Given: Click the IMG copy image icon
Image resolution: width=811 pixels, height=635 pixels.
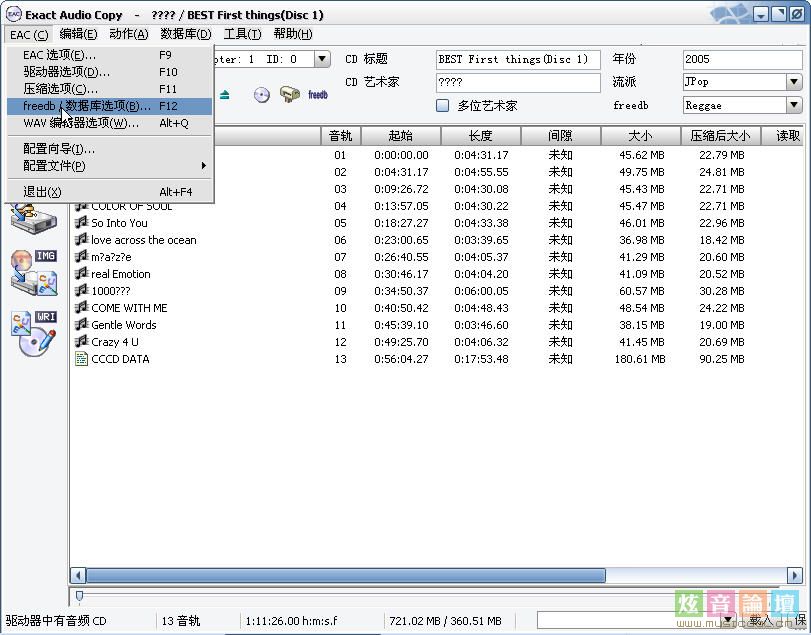Looking at the screenshot, I should click(34, 273).
